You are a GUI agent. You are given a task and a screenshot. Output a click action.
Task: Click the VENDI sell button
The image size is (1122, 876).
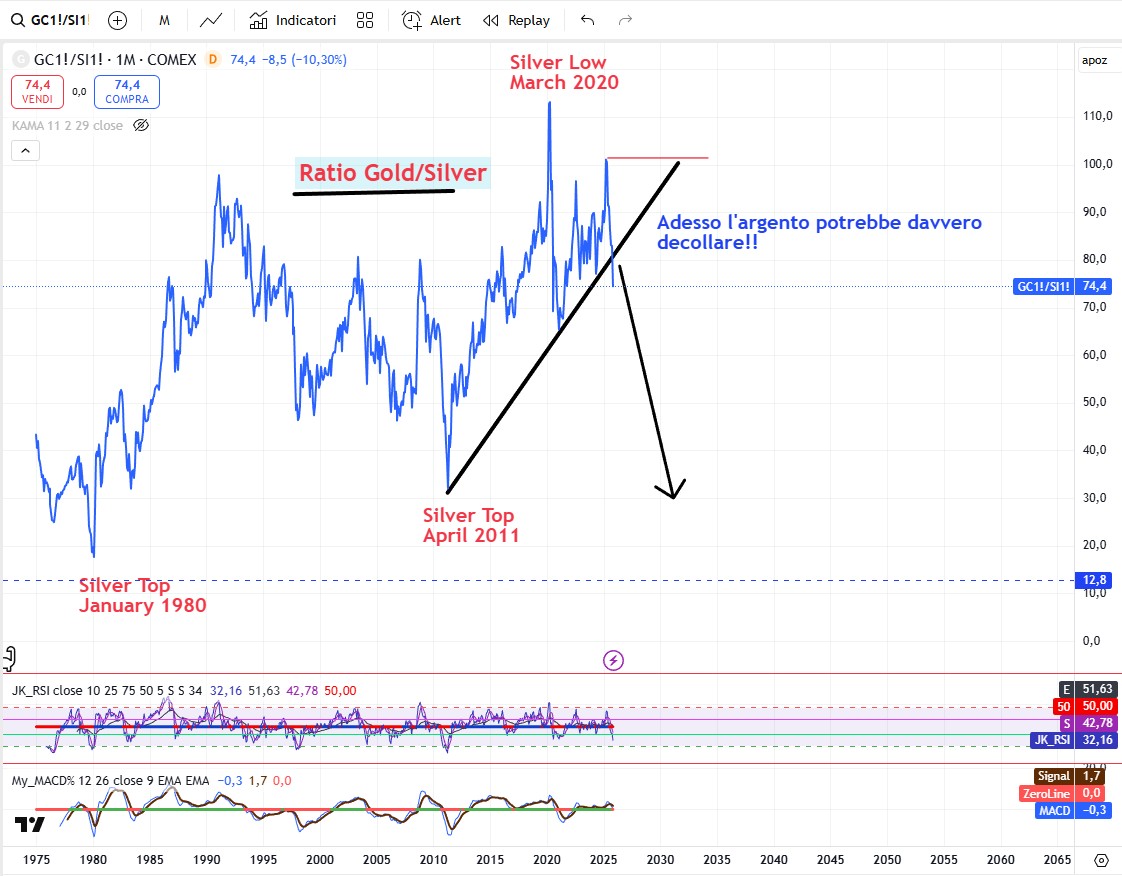38,92
